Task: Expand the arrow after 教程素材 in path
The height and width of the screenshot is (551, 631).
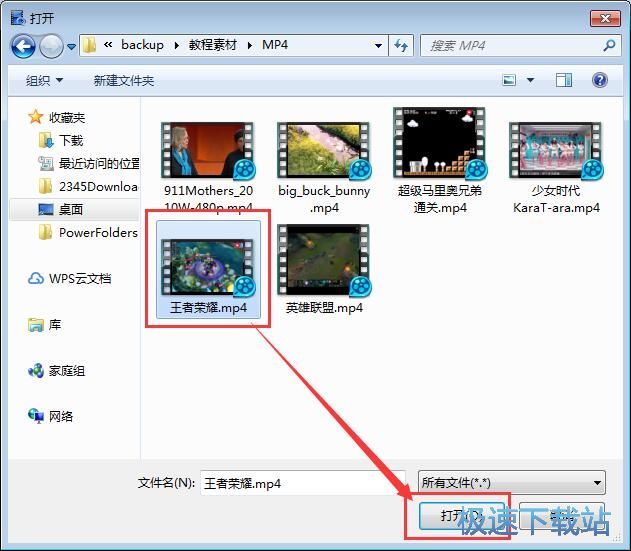Action: [250, 45]
